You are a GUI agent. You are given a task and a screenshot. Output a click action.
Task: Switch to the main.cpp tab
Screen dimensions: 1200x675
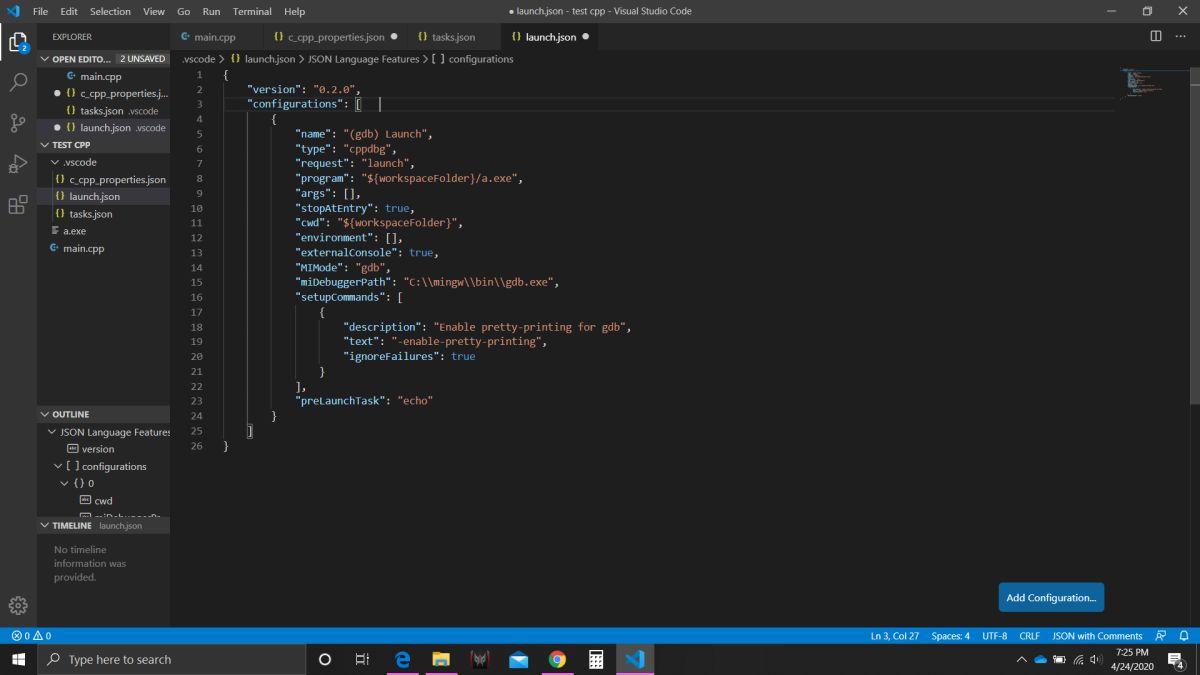(x=215, y=37)
